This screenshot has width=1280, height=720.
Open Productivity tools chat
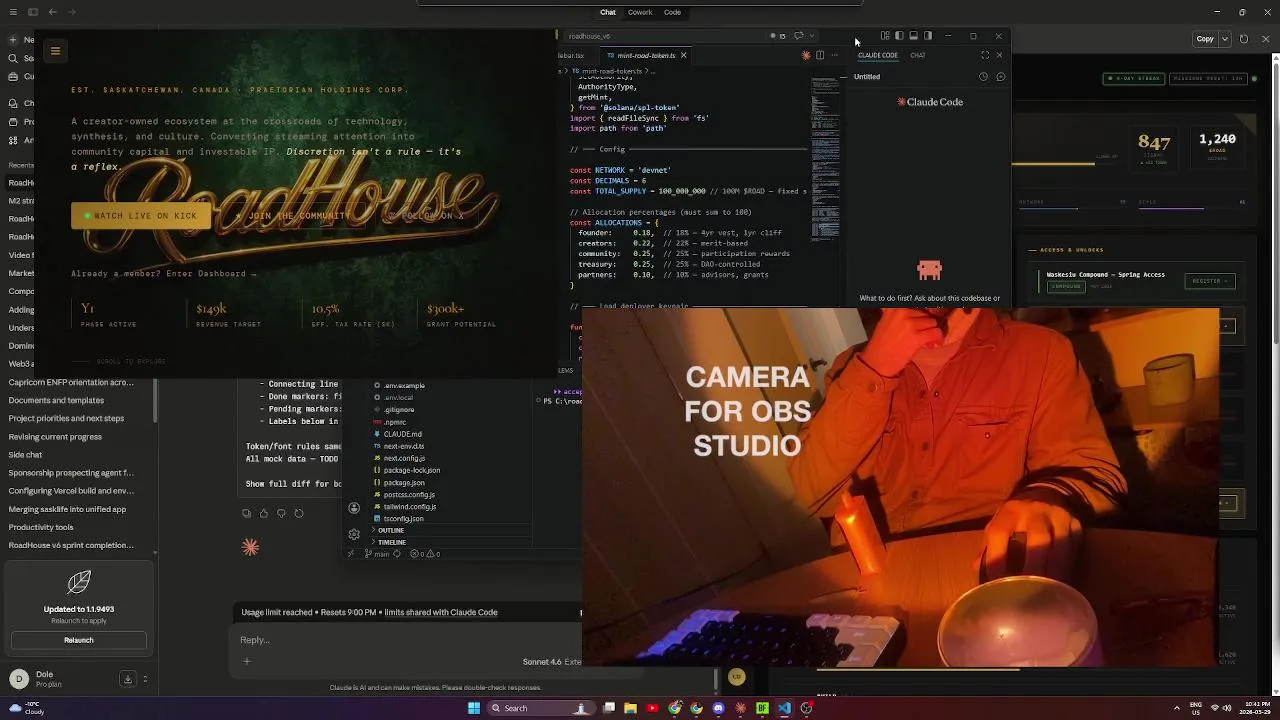point(41,527)
